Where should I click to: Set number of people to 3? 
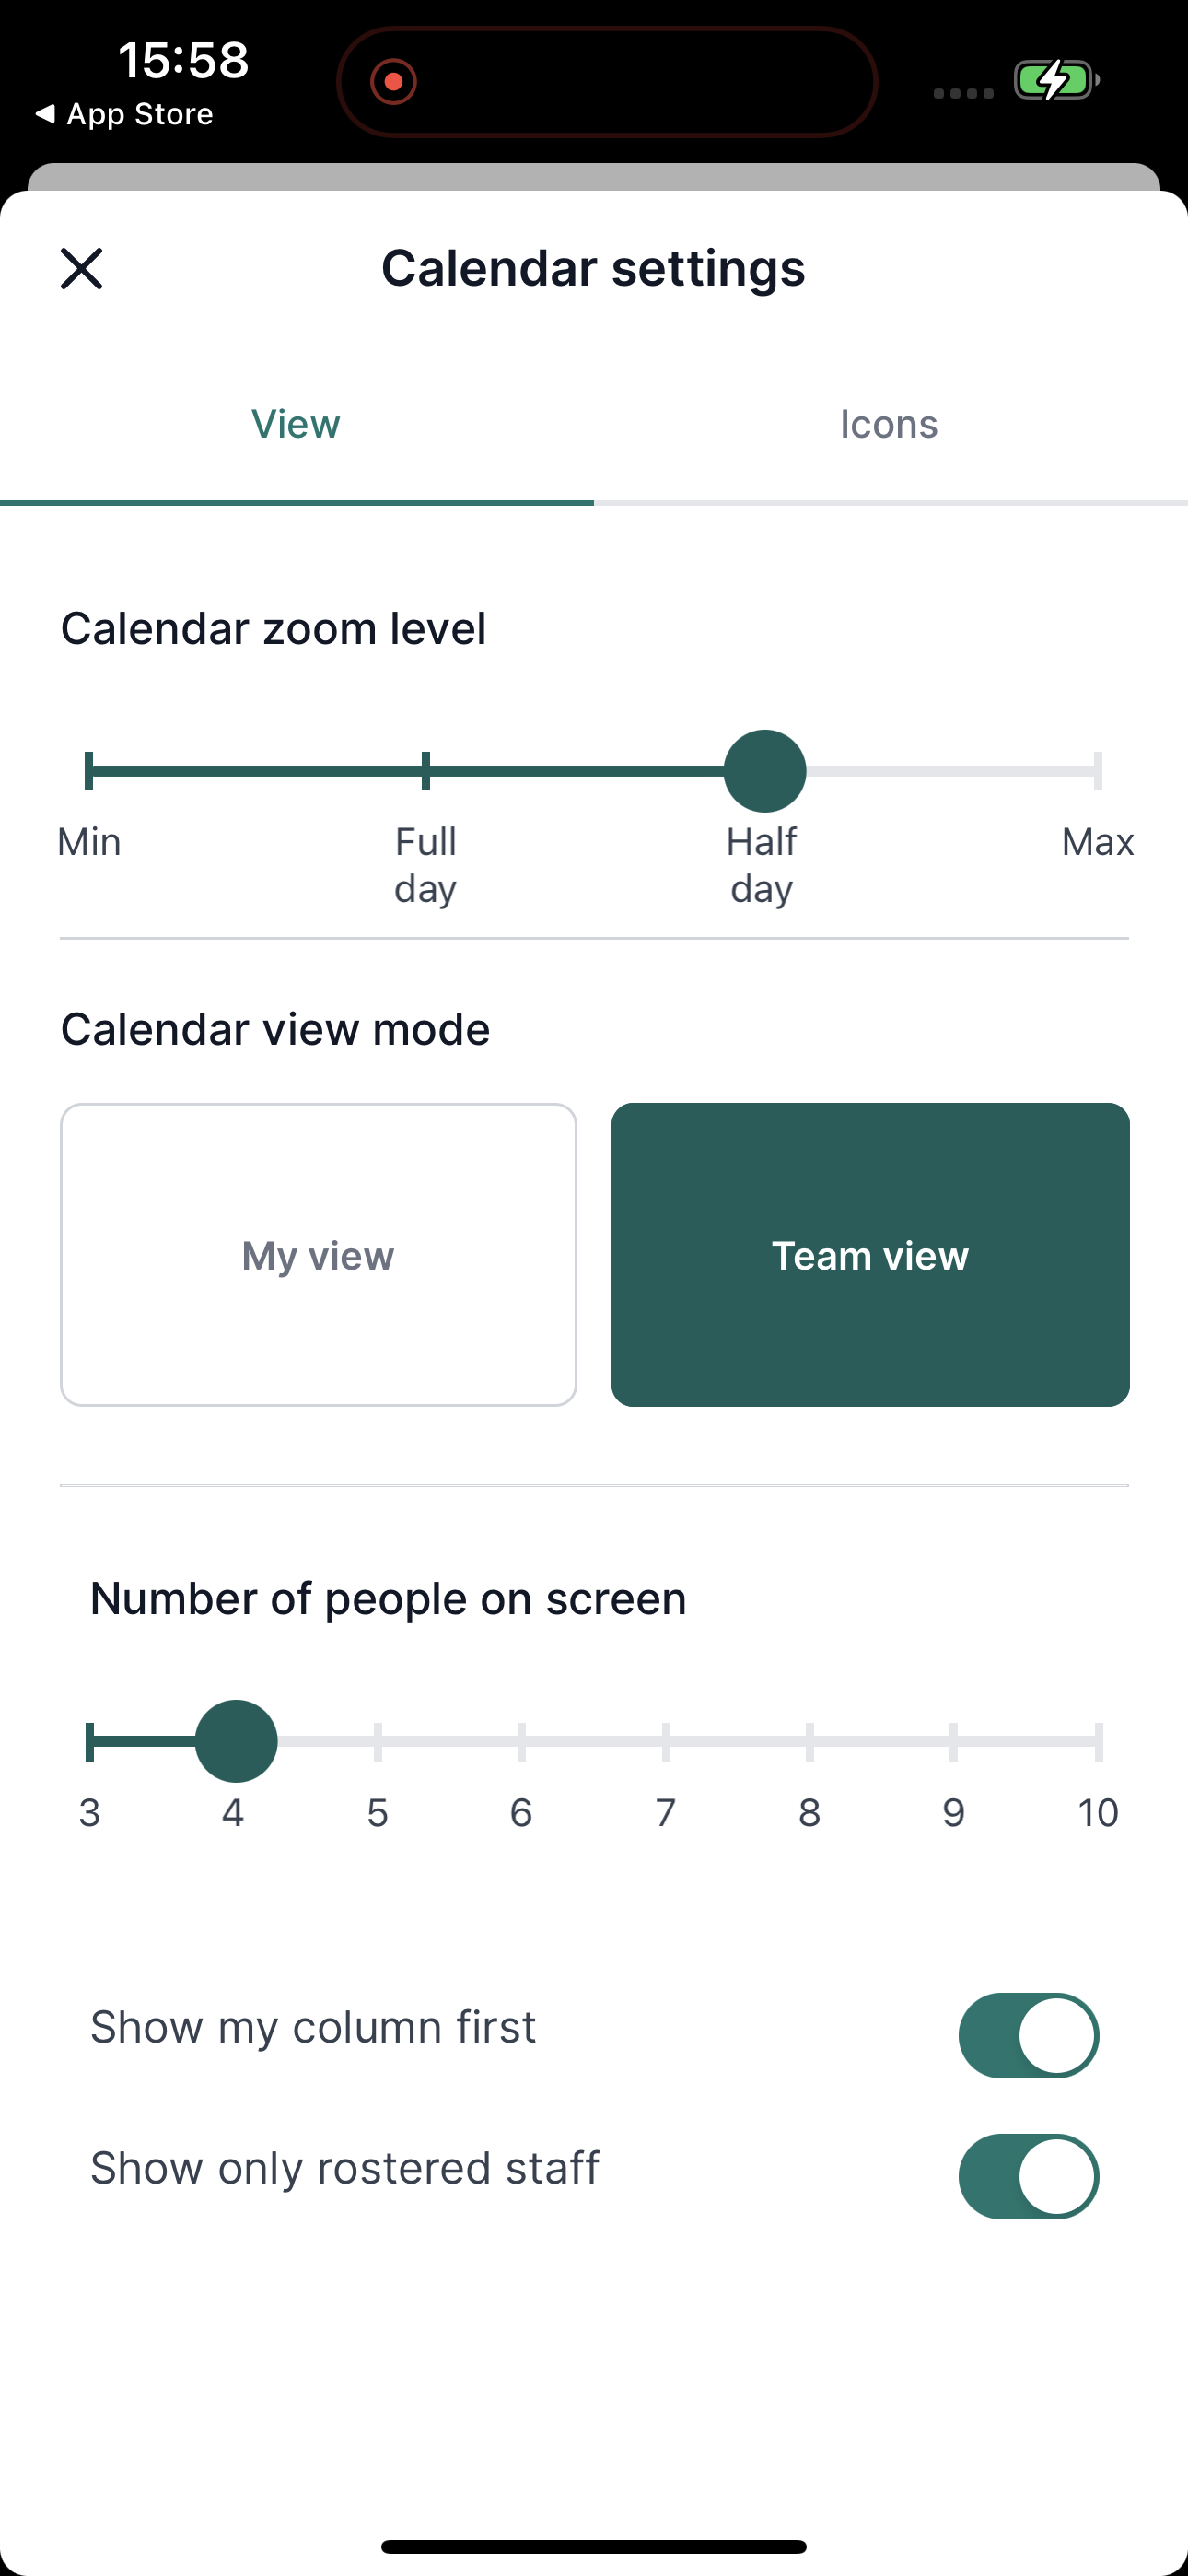(89, 1741)
